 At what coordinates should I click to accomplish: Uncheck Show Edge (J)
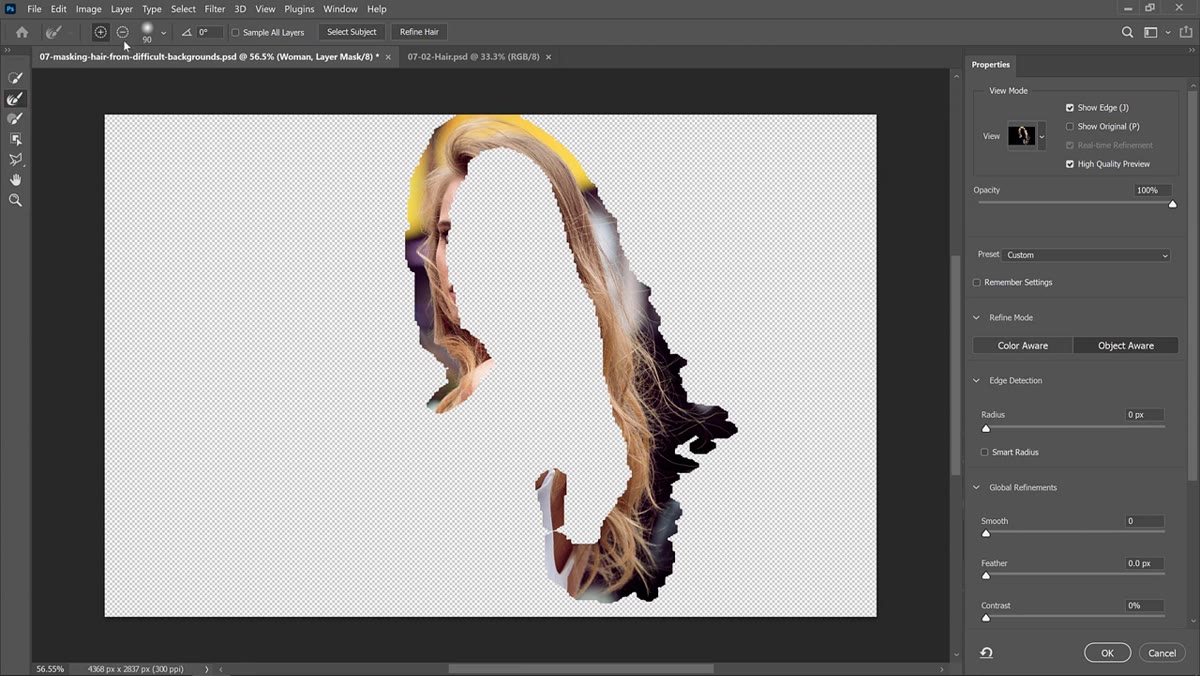1070,107
